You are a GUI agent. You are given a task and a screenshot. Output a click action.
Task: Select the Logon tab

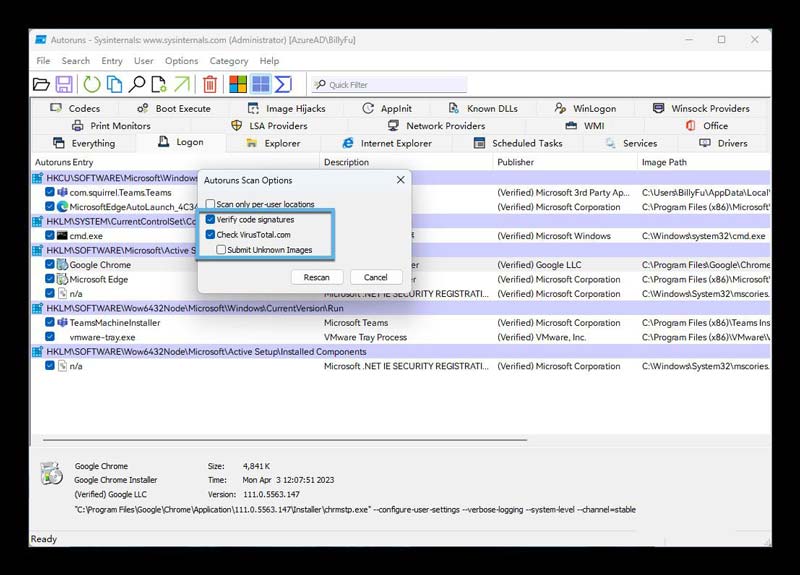(x=181, y=142)
